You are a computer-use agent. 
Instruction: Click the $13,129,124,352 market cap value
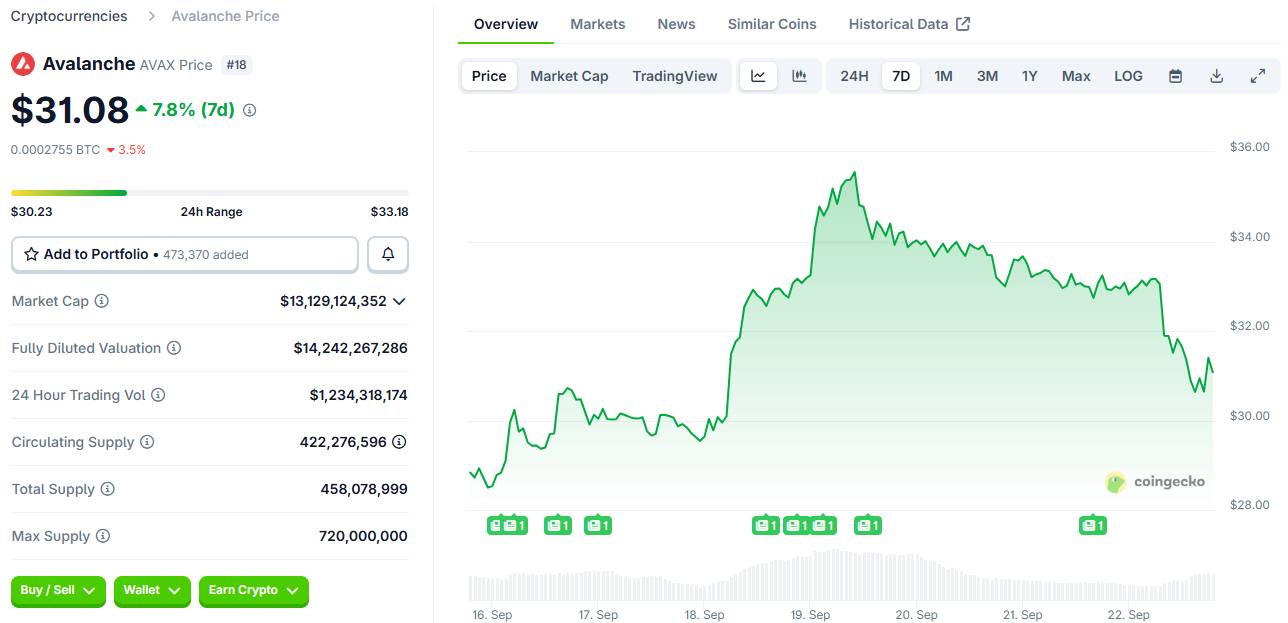[x=333, y=301]
